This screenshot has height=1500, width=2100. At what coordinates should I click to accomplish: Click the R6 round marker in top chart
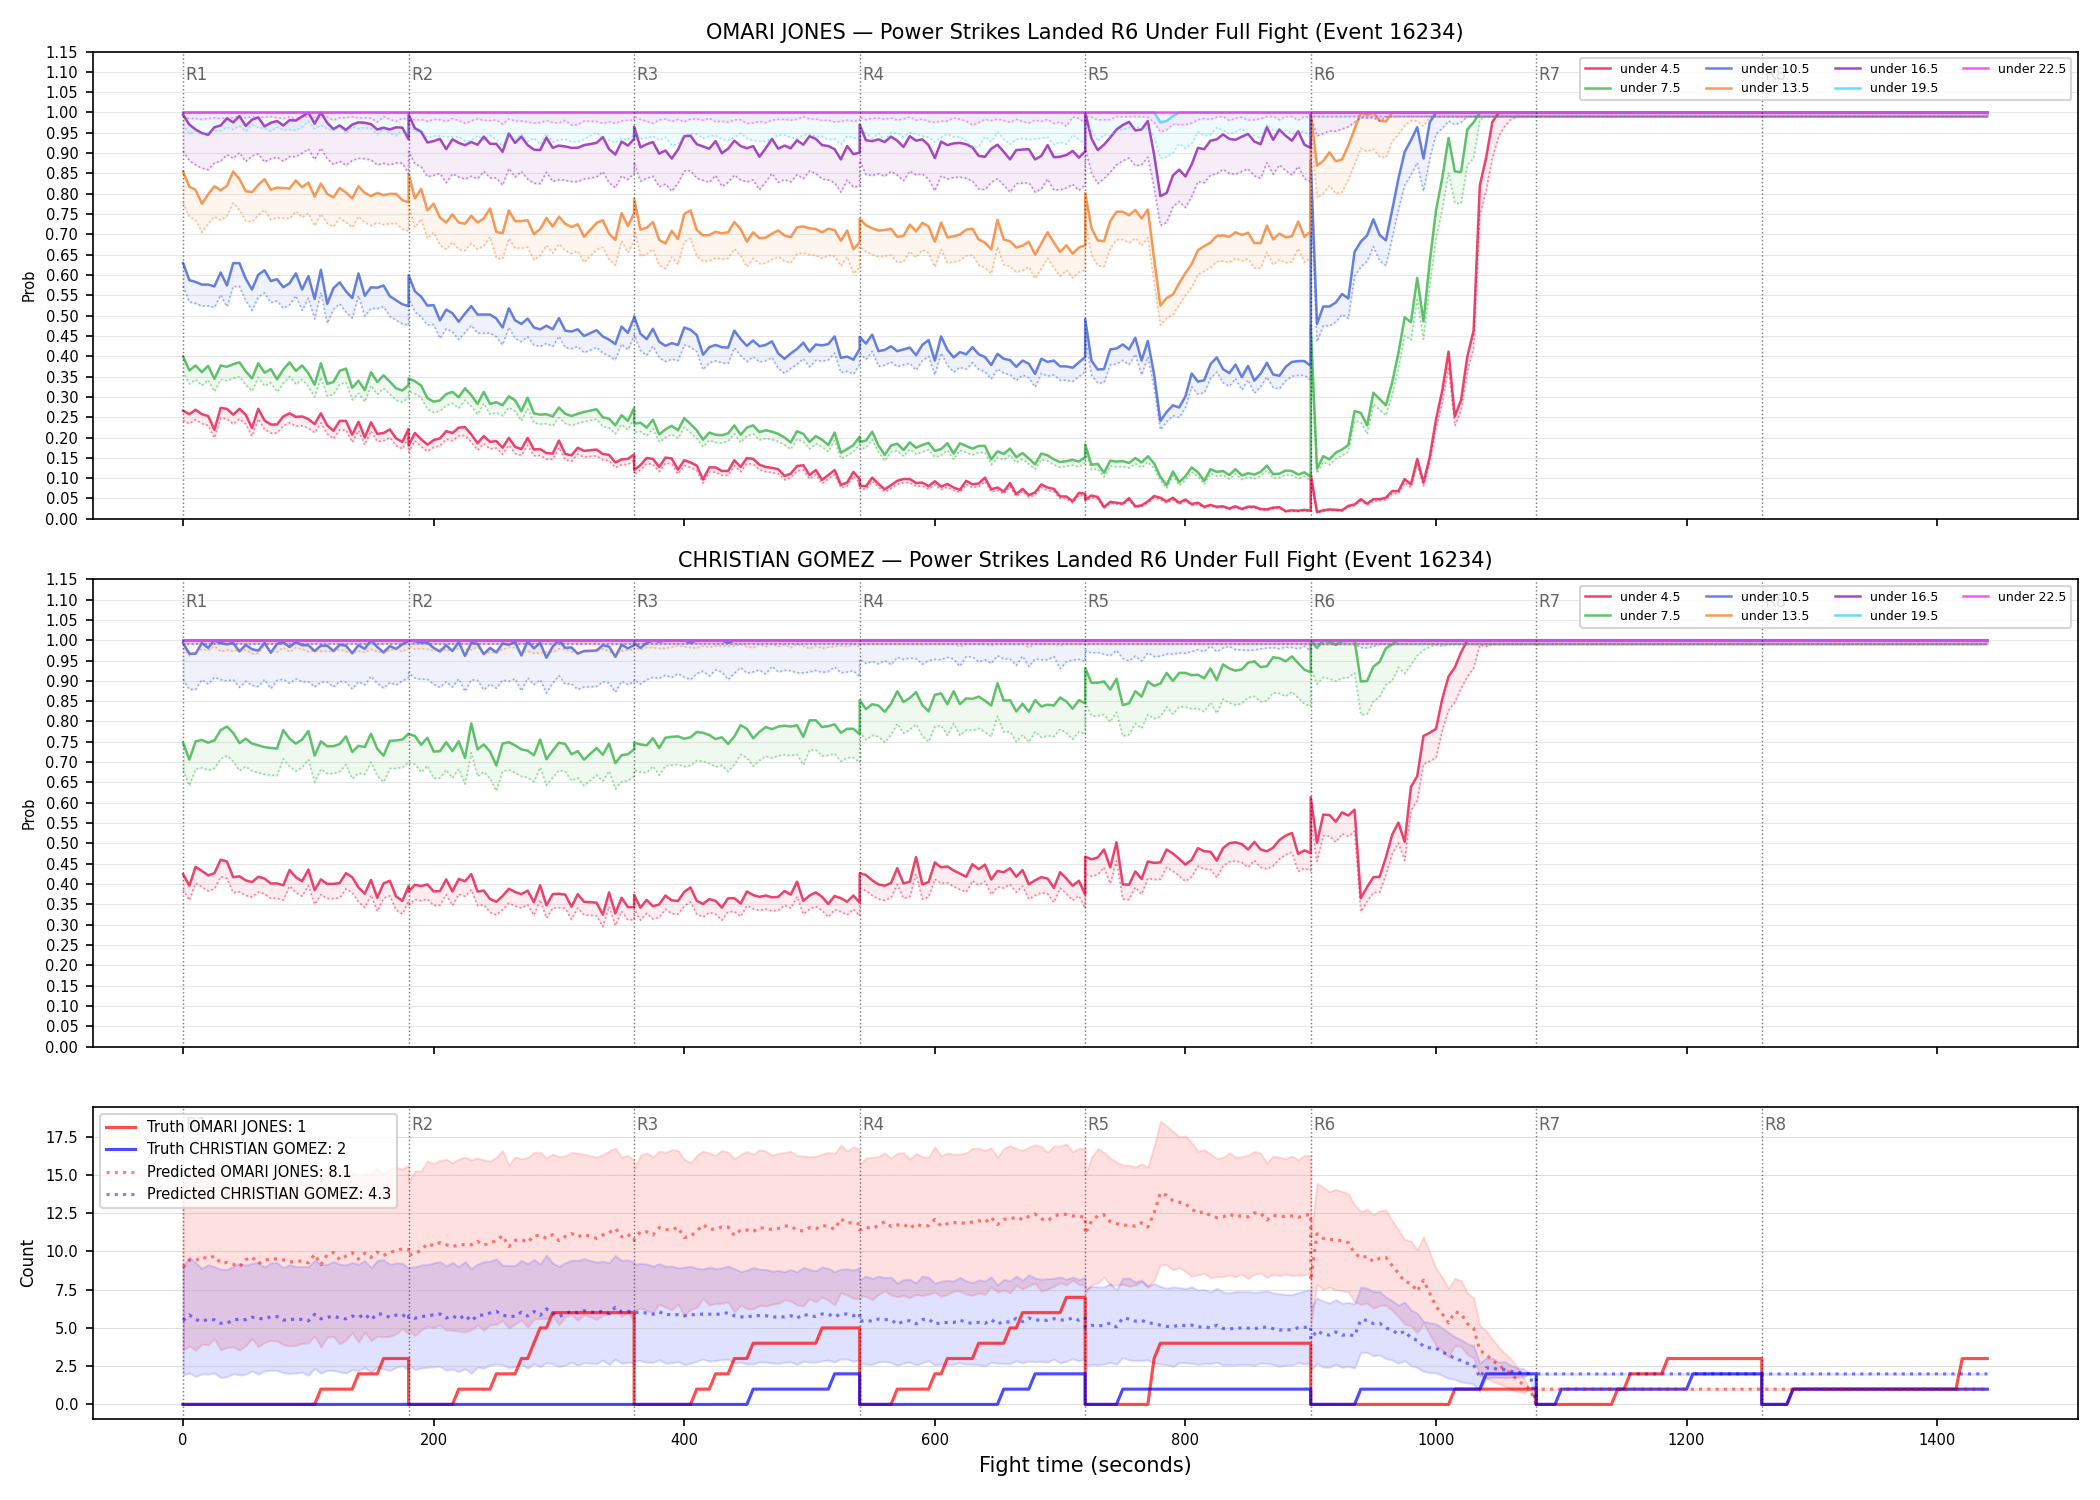(x=1324, y=74)
